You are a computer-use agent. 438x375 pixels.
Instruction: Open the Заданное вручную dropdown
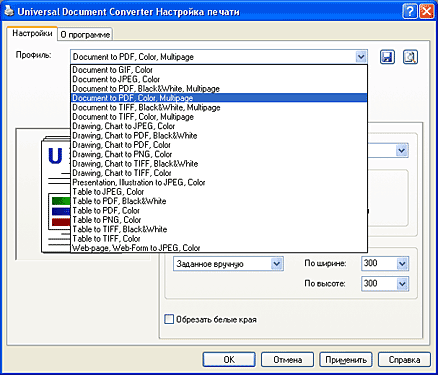click(x=276, y=264)
